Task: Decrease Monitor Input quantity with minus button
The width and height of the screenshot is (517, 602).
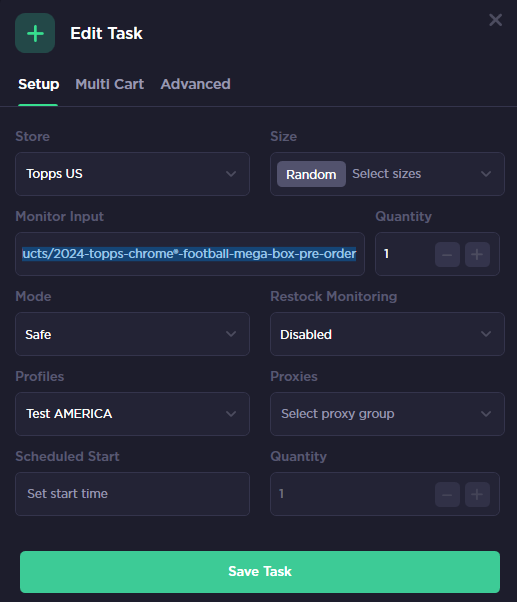Action: click(447, 254)
